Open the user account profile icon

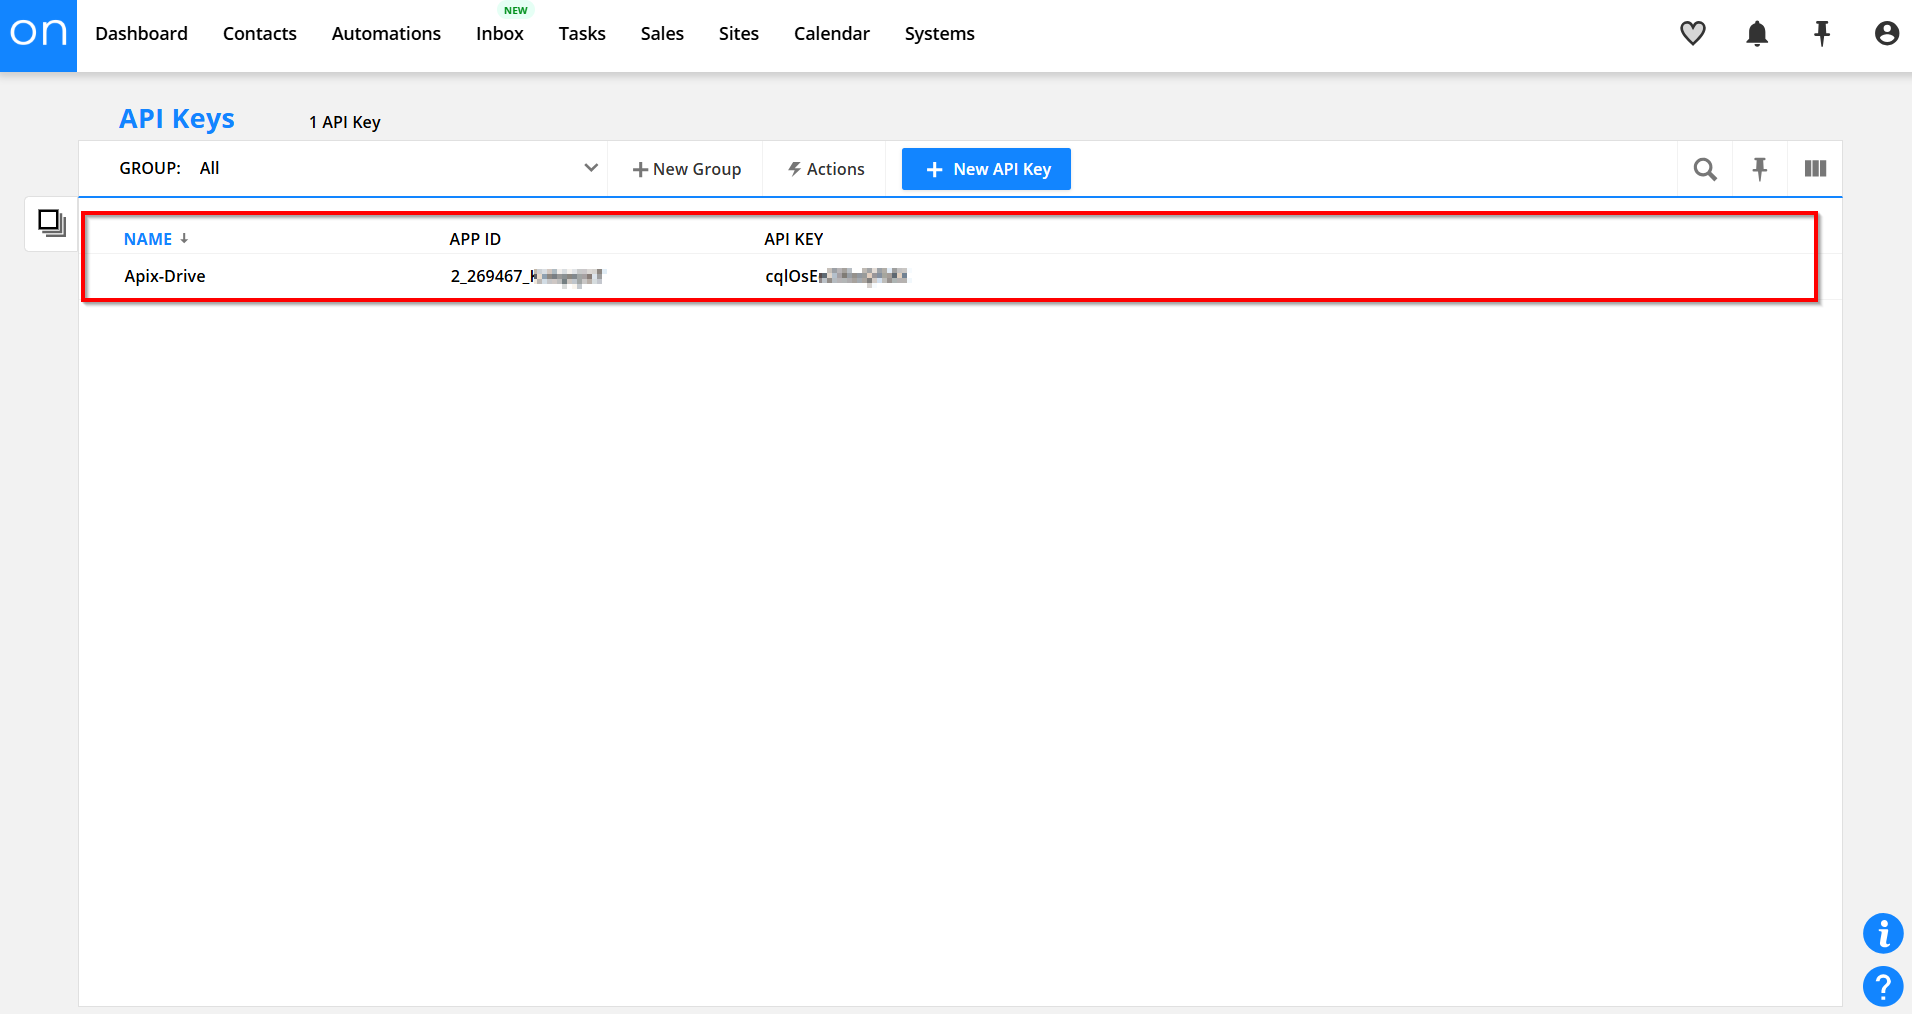(x=1886, y=34)
